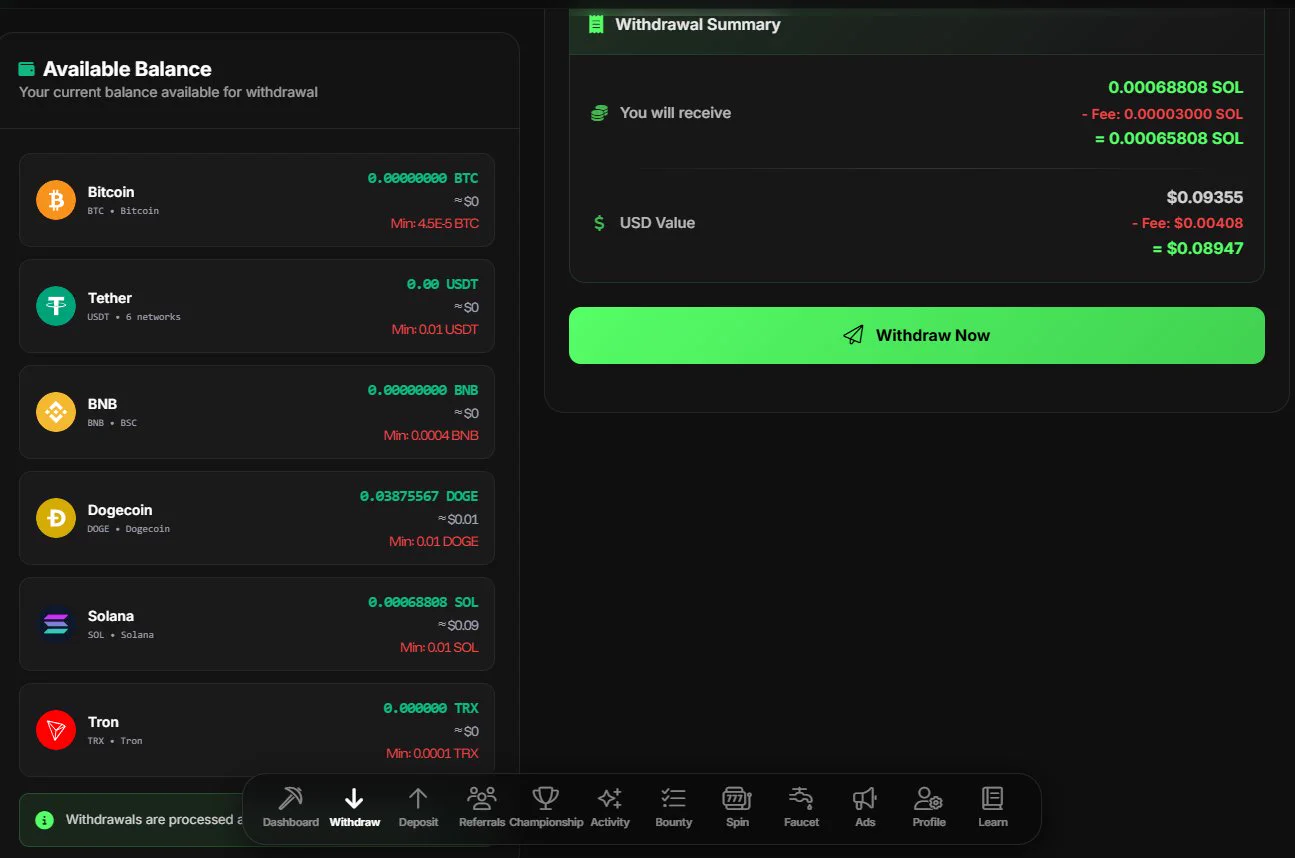Open the Ads megaphone section
The width and height of the screenshot is (1295, 858).
pyautogui.click(x=865, y=808)
